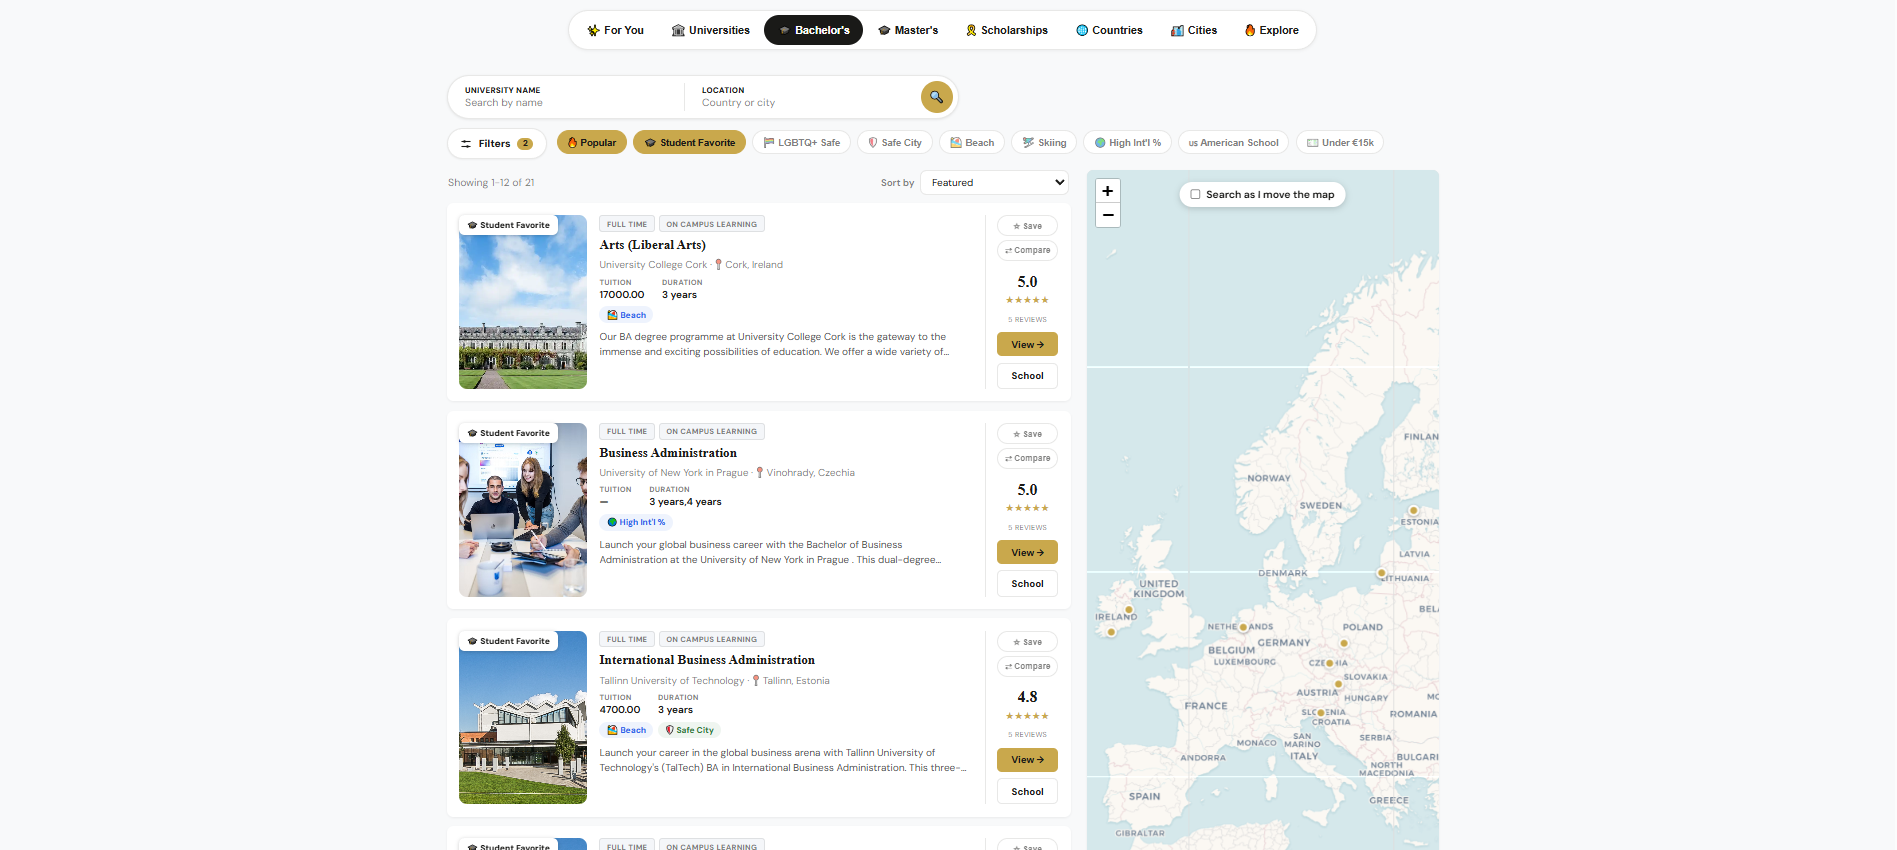View the International Business Administration program
The height and width of the screenshot is (850, 1897).
click(1027, 760)
